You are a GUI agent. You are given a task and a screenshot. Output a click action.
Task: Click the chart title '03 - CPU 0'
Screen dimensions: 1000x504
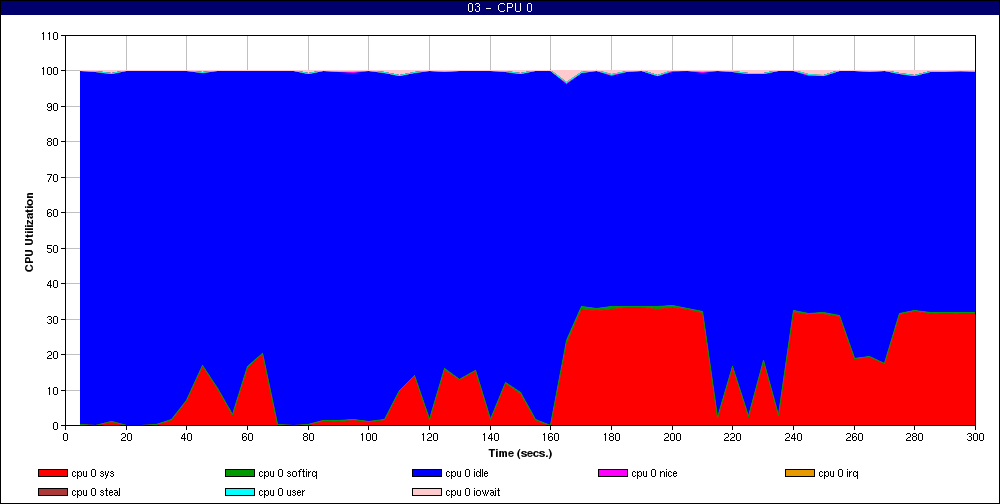(499, 8)
